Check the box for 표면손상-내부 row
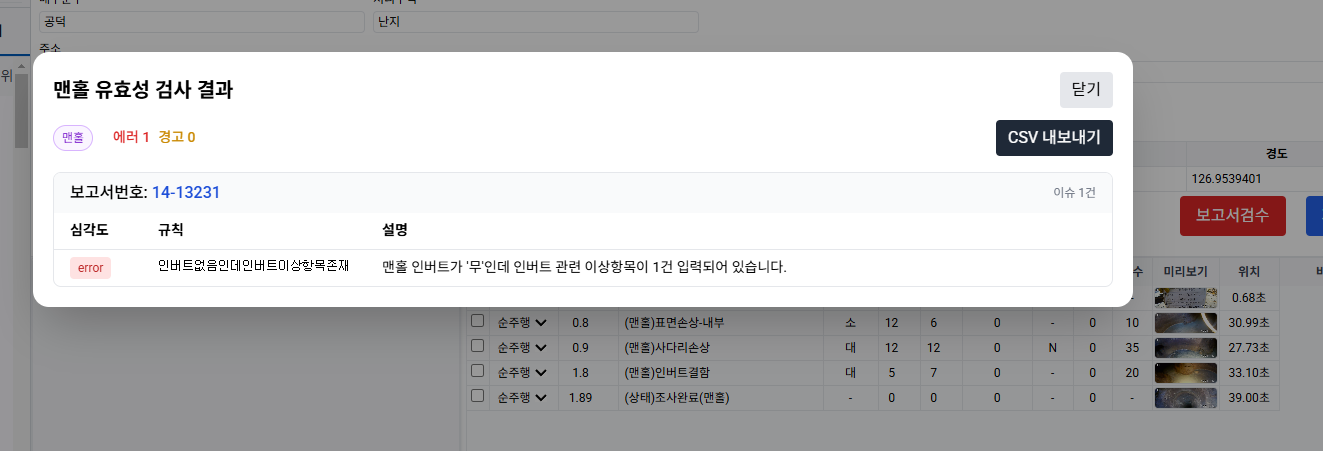 (x=478, y=322)
